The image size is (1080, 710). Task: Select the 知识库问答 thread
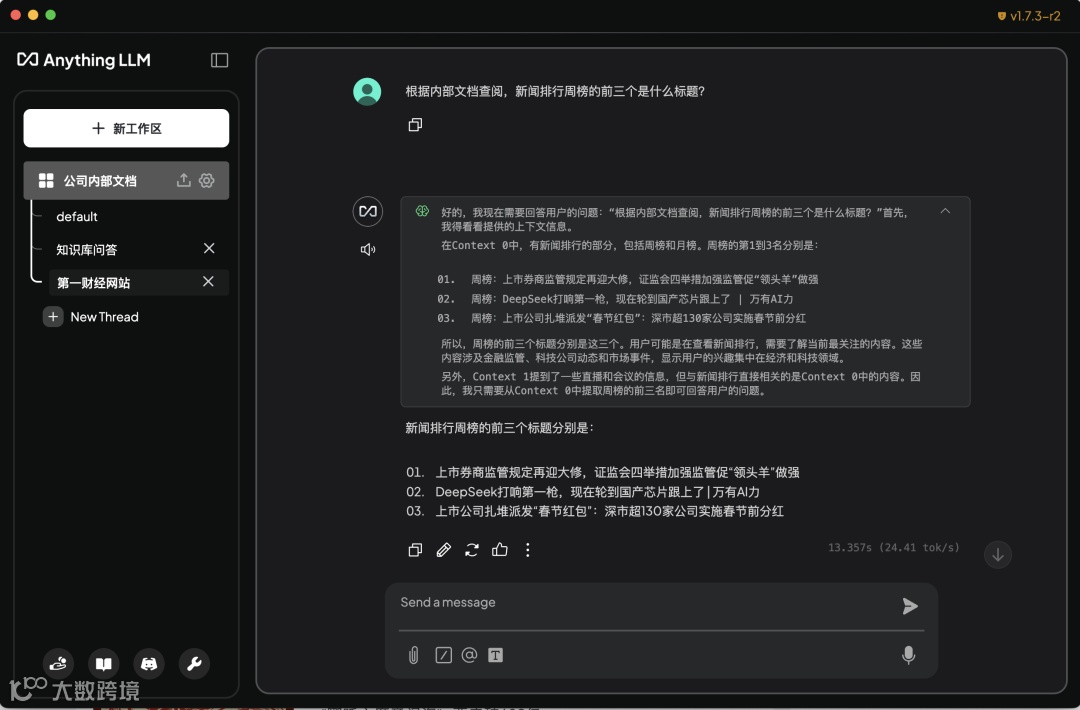point(87,249)
